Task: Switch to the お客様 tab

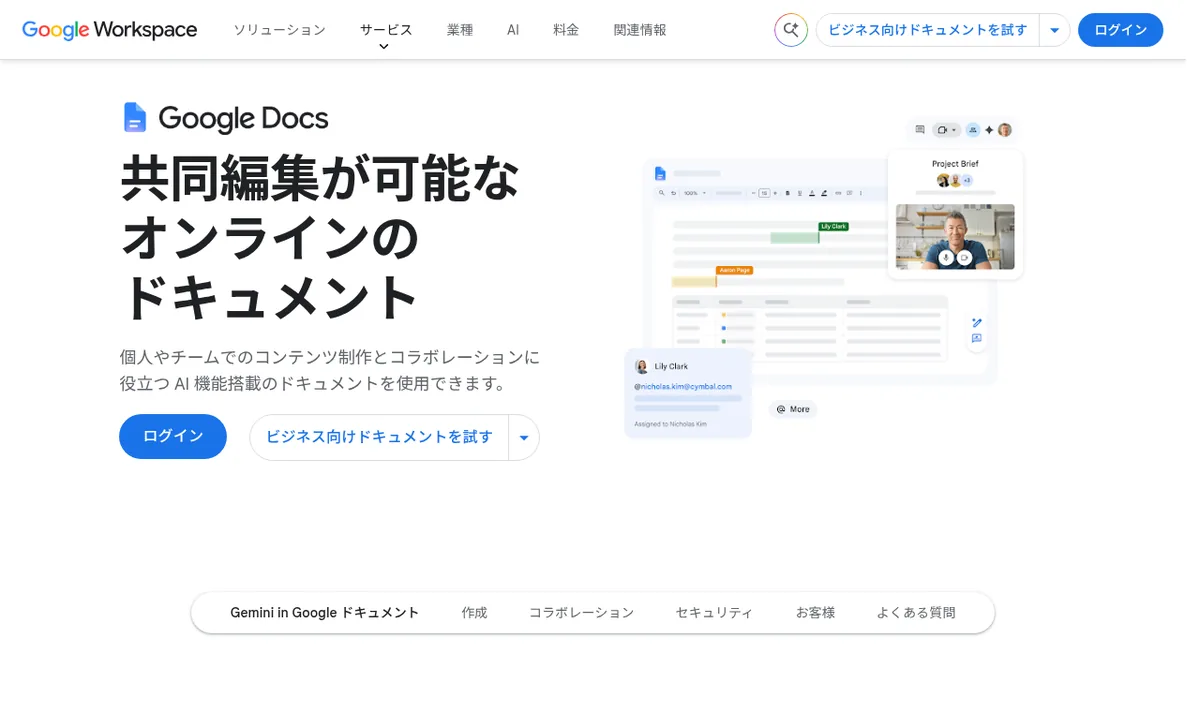Action: 815,612
